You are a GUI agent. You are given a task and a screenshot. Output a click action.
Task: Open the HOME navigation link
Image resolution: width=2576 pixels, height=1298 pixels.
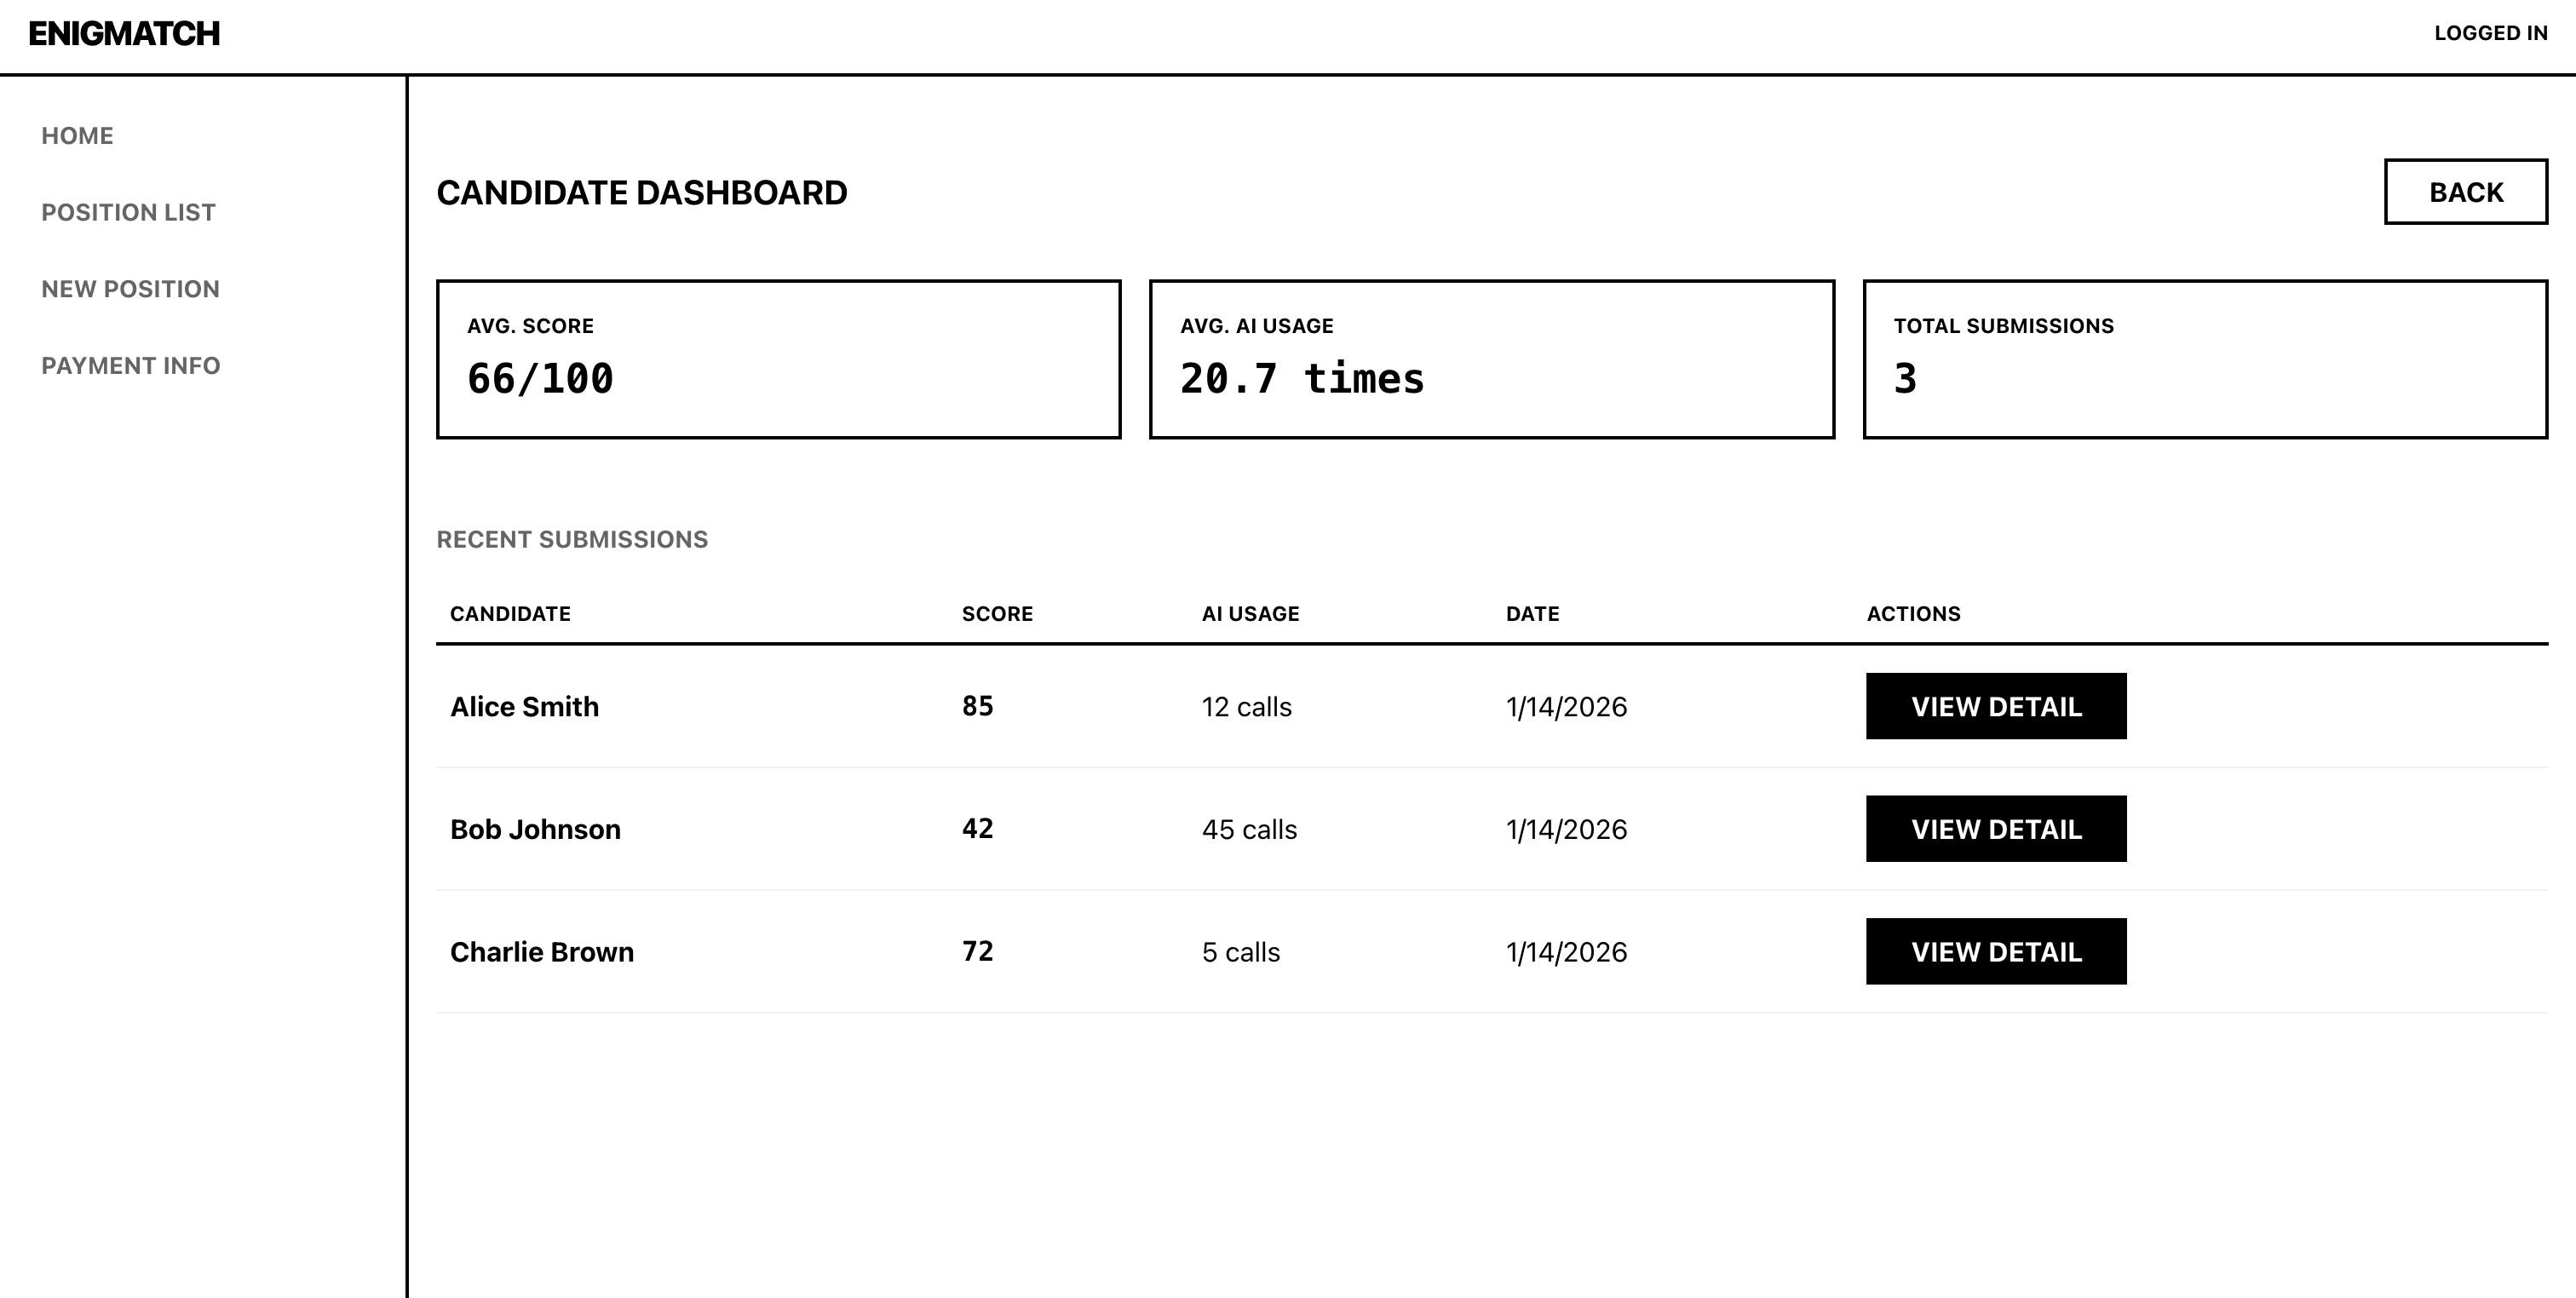(77, 135)
